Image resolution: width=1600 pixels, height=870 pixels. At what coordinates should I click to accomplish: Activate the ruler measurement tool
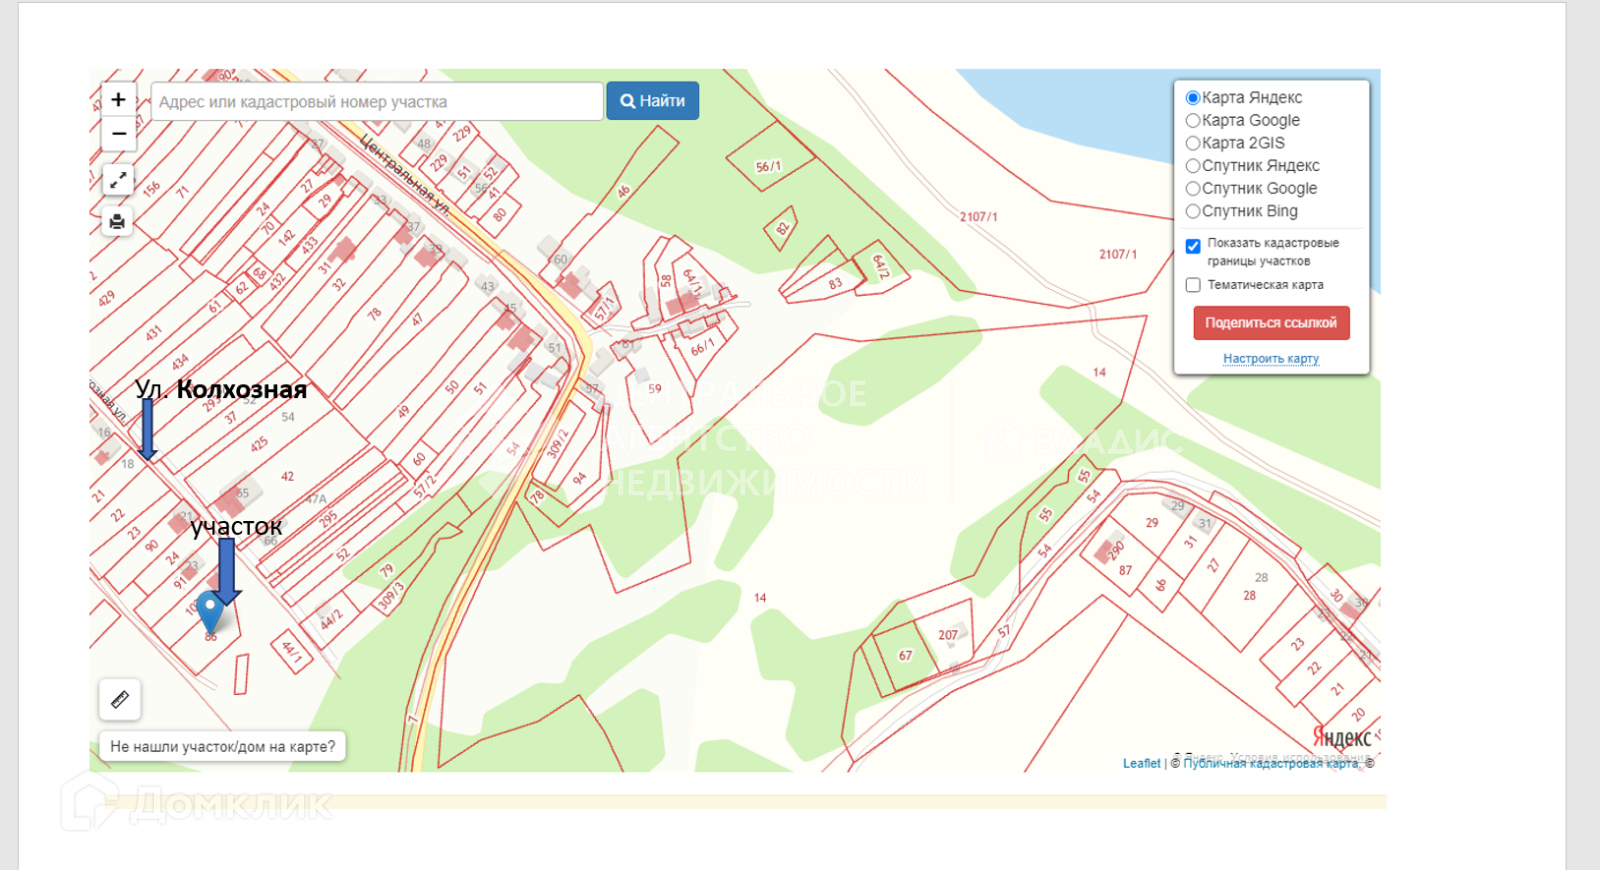coord(120,699)
